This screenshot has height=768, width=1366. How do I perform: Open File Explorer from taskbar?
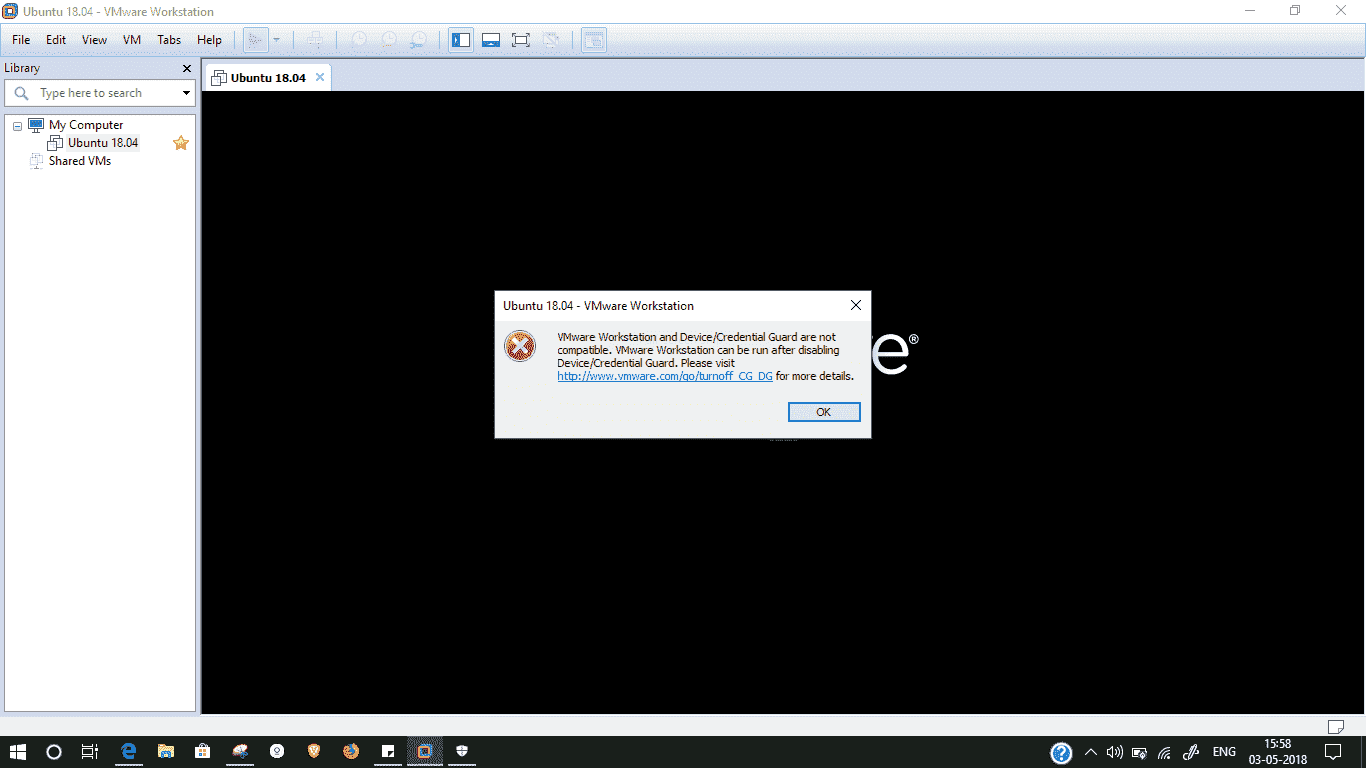click(166, 751)
